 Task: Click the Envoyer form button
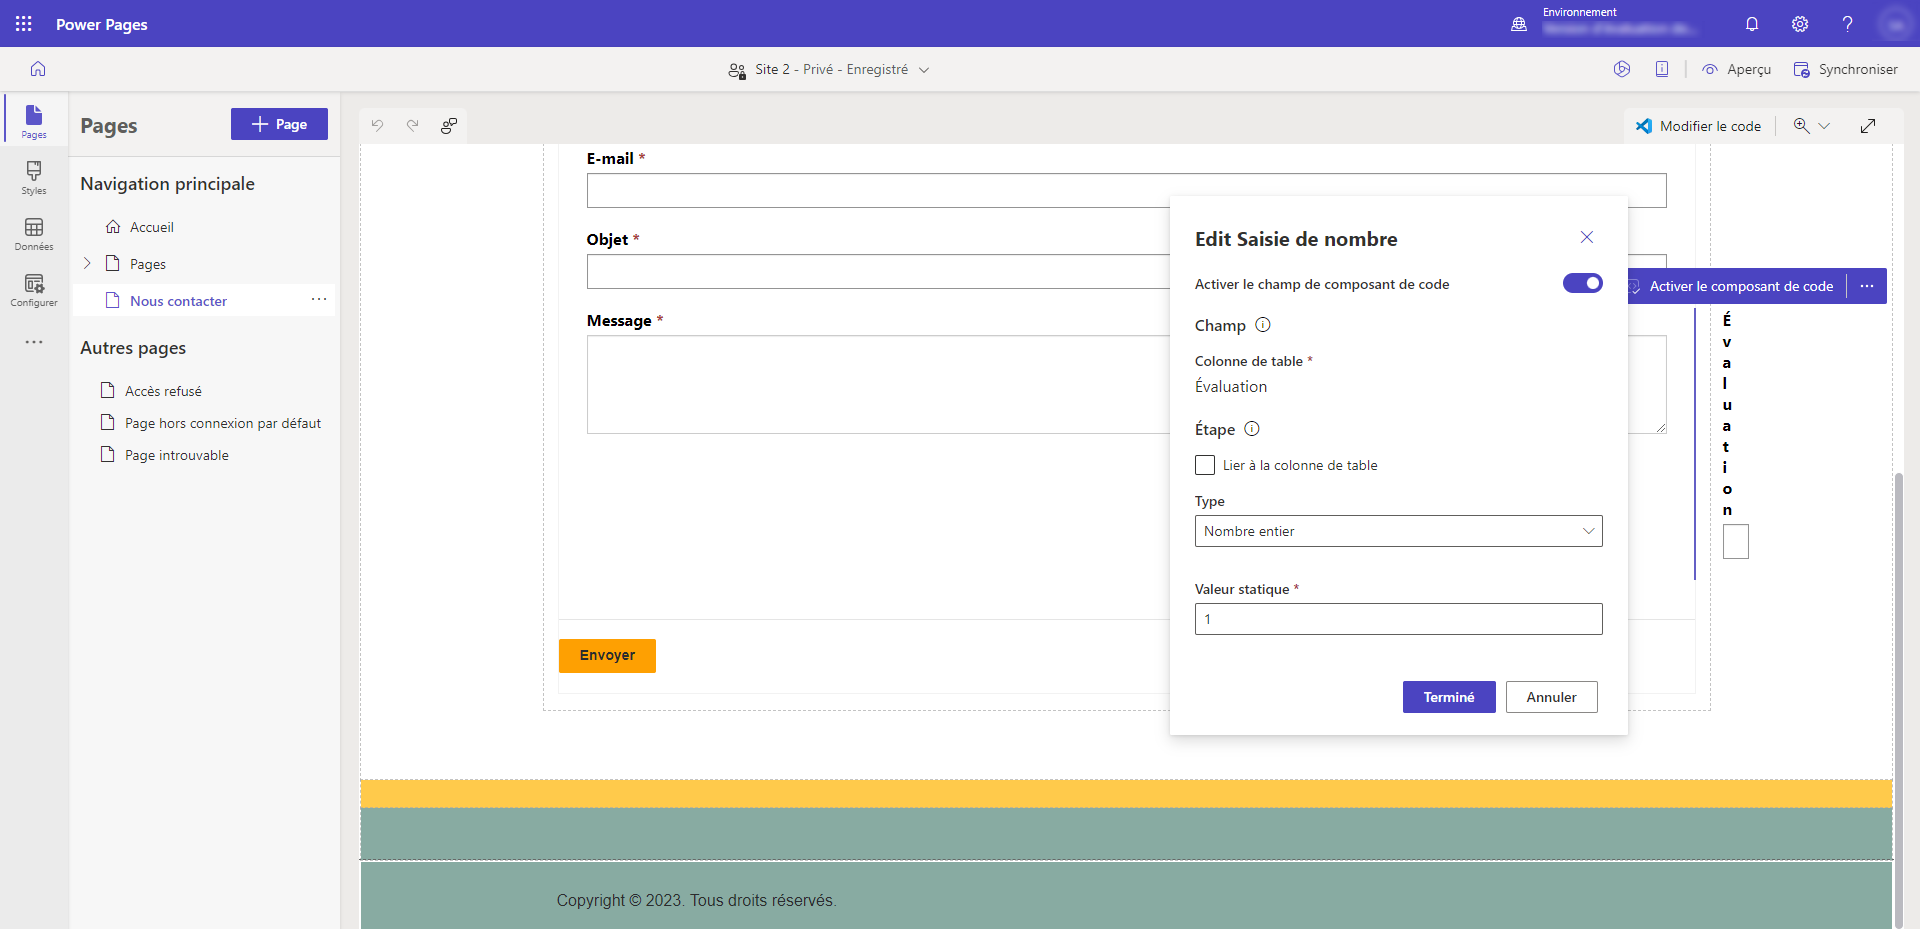[x=607, y=656]
